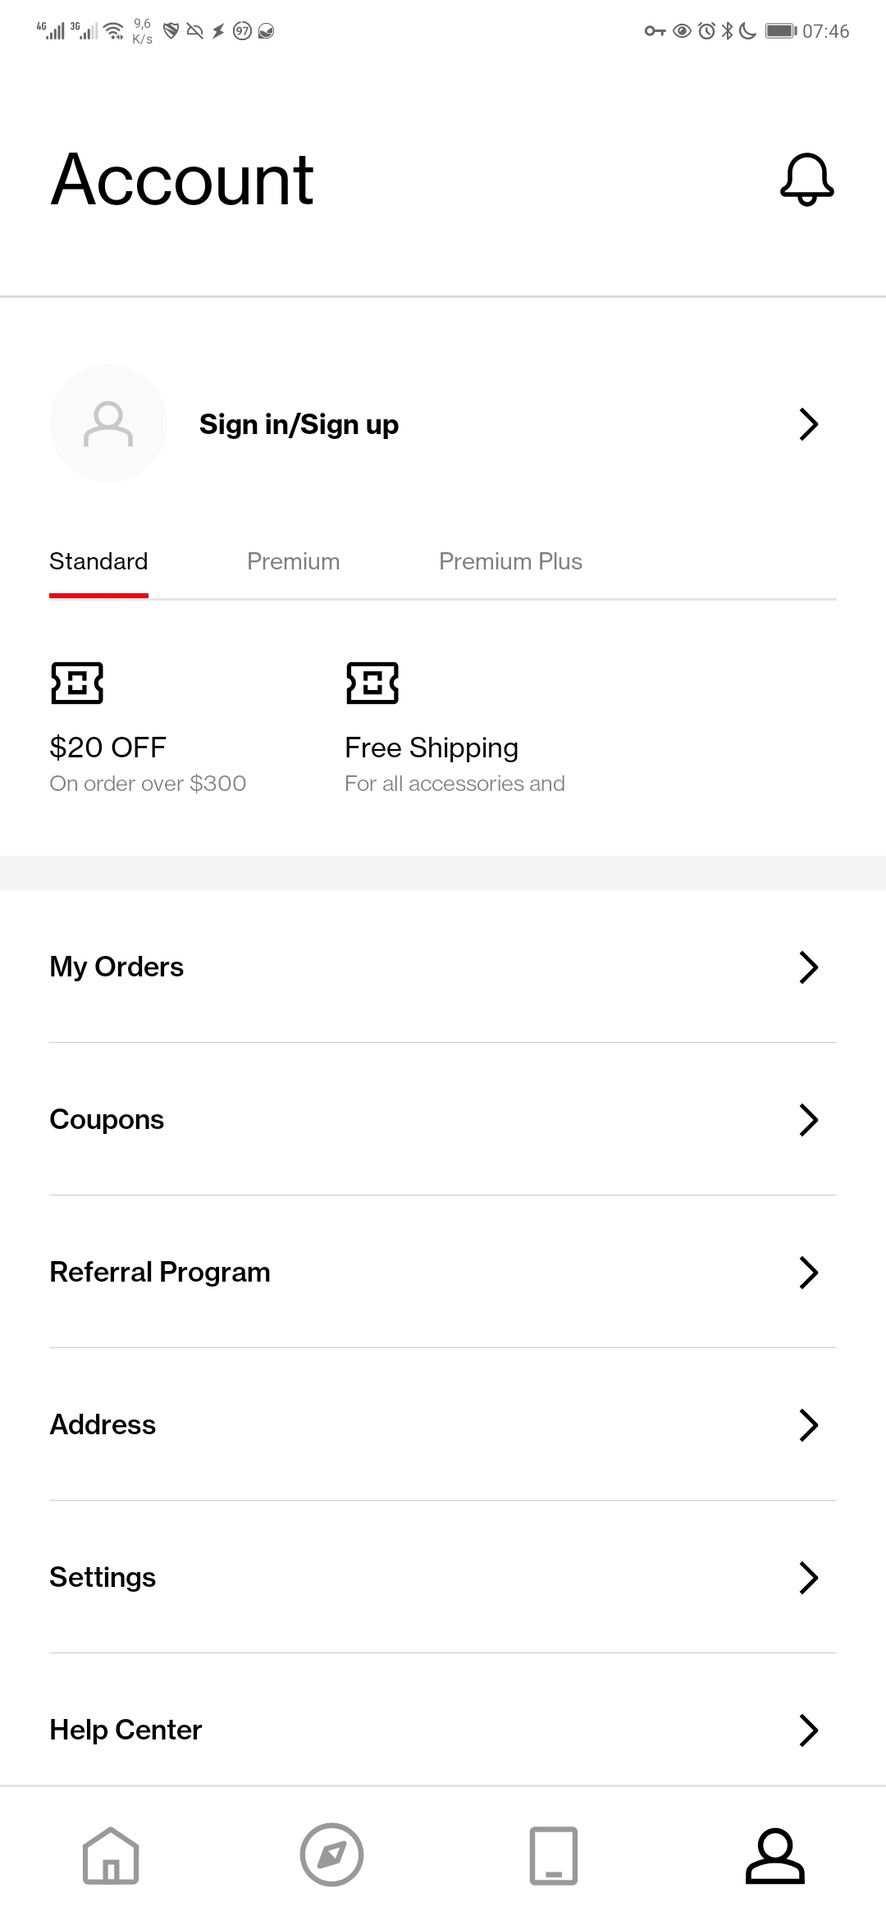Switch to the Premium Plus tab
The width and height of the screenshot is (886, 1920).
click(x=510, y=562)
